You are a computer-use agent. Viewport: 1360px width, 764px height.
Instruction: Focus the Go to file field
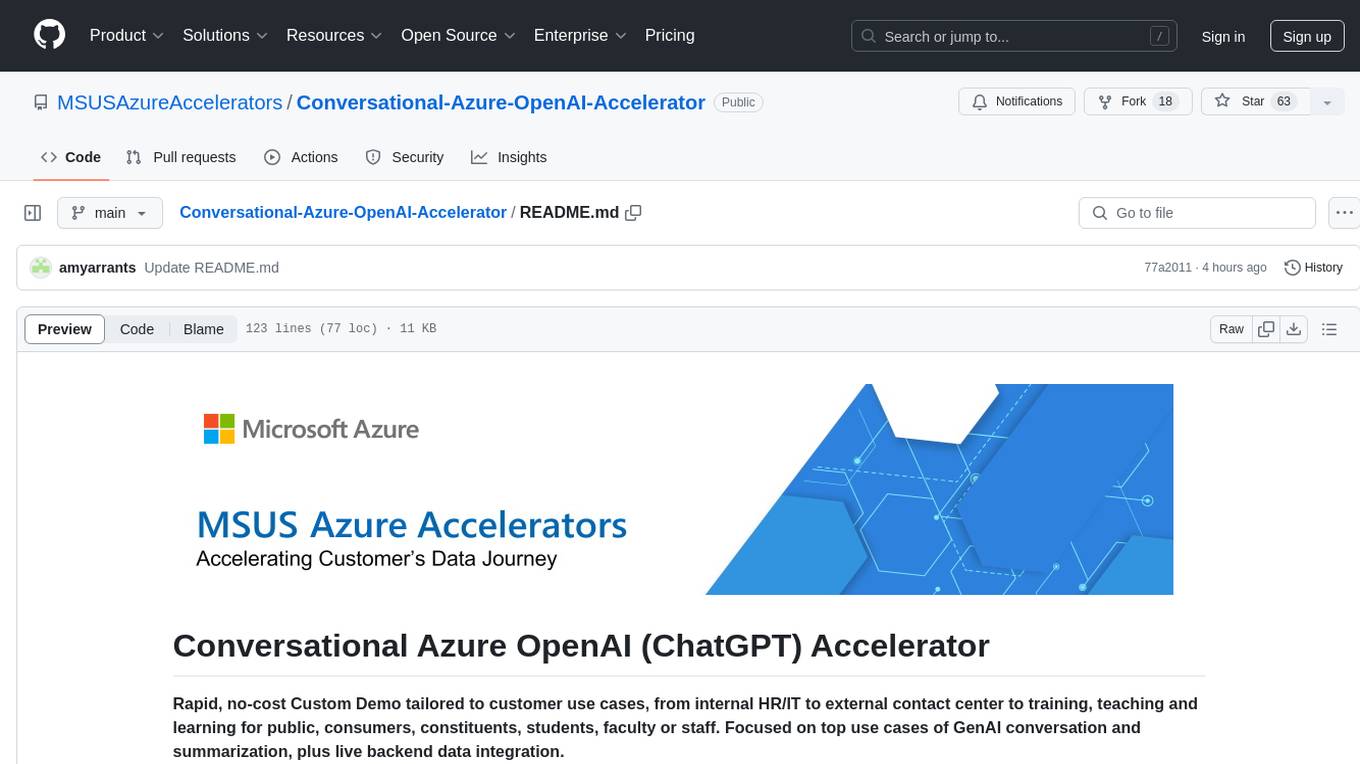[x=1197, y=213]
